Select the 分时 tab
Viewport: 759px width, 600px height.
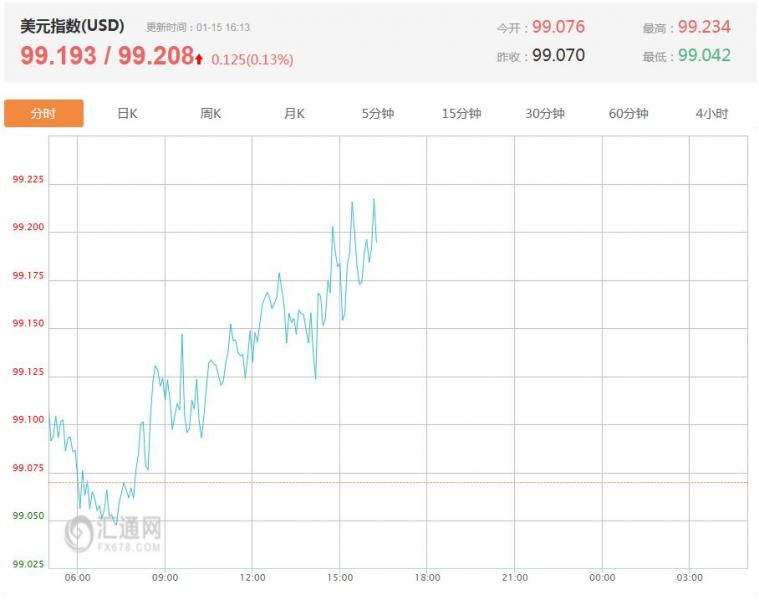click(x=43, y=114)
